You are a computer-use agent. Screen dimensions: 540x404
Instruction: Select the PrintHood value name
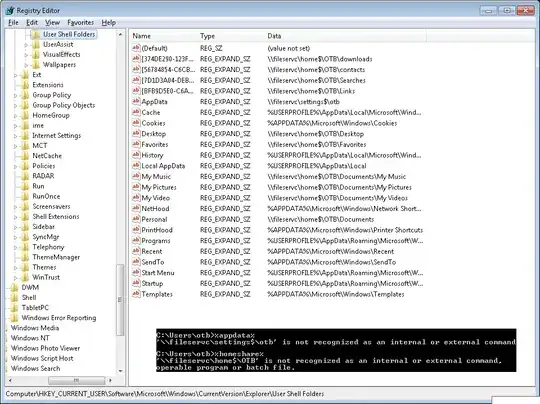[157, 230]
